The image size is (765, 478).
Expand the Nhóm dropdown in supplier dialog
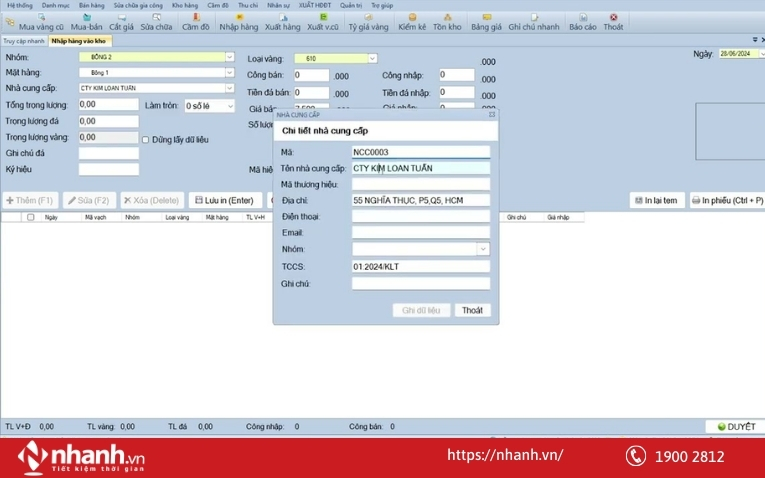(483, 249)
